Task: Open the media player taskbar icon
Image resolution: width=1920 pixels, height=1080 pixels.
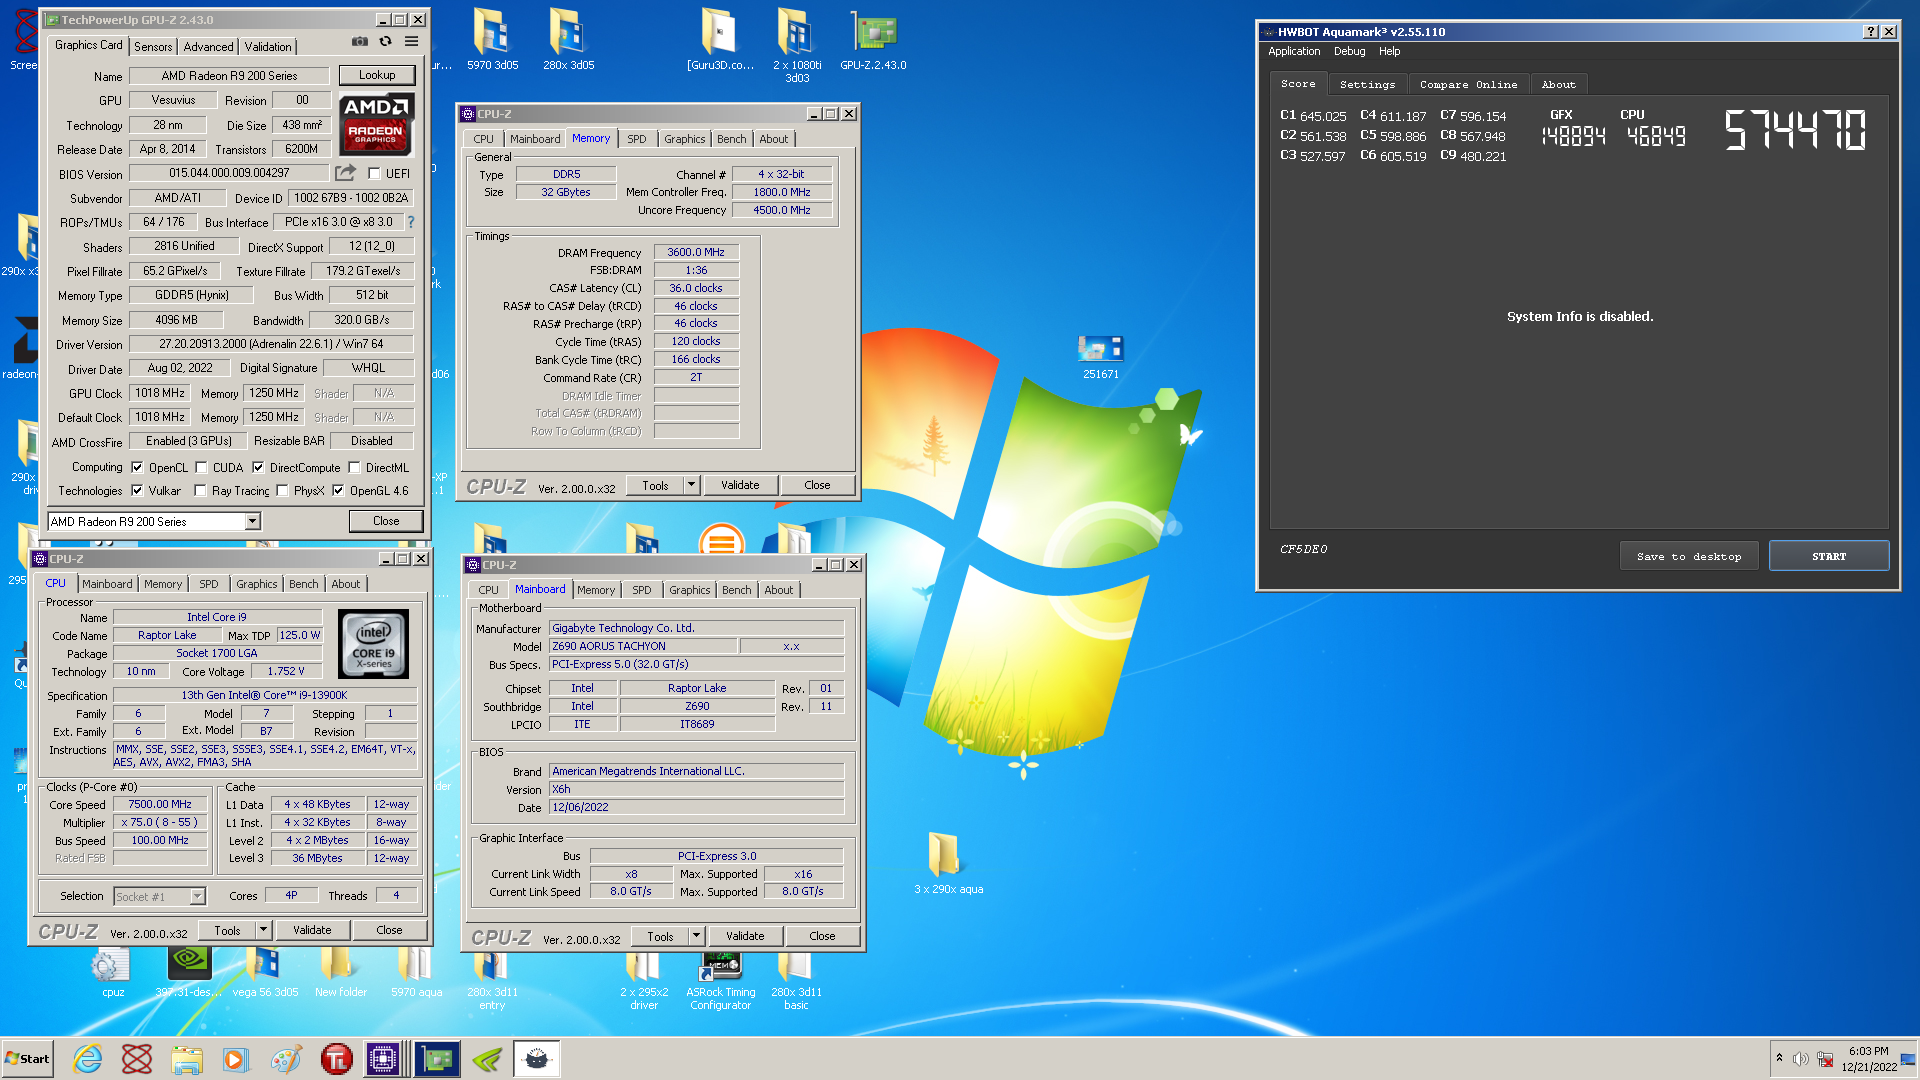Action: (235, 1059)
